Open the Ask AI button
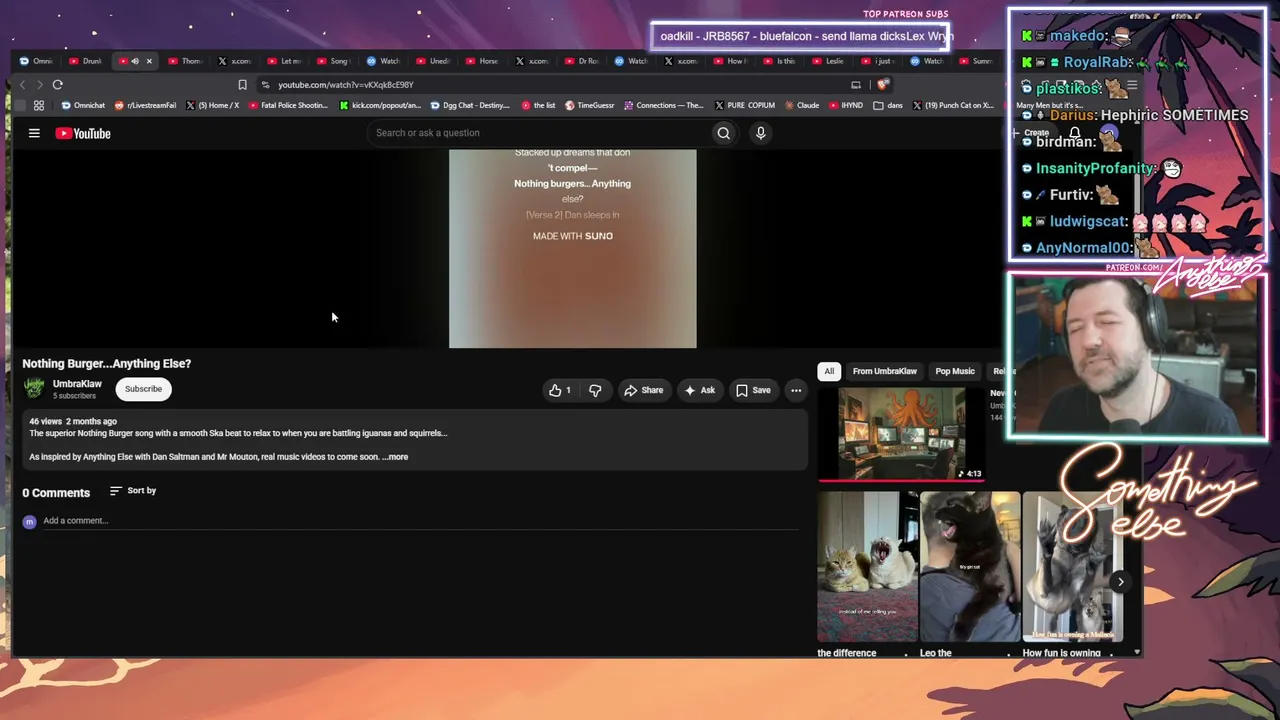 [700, 390]
